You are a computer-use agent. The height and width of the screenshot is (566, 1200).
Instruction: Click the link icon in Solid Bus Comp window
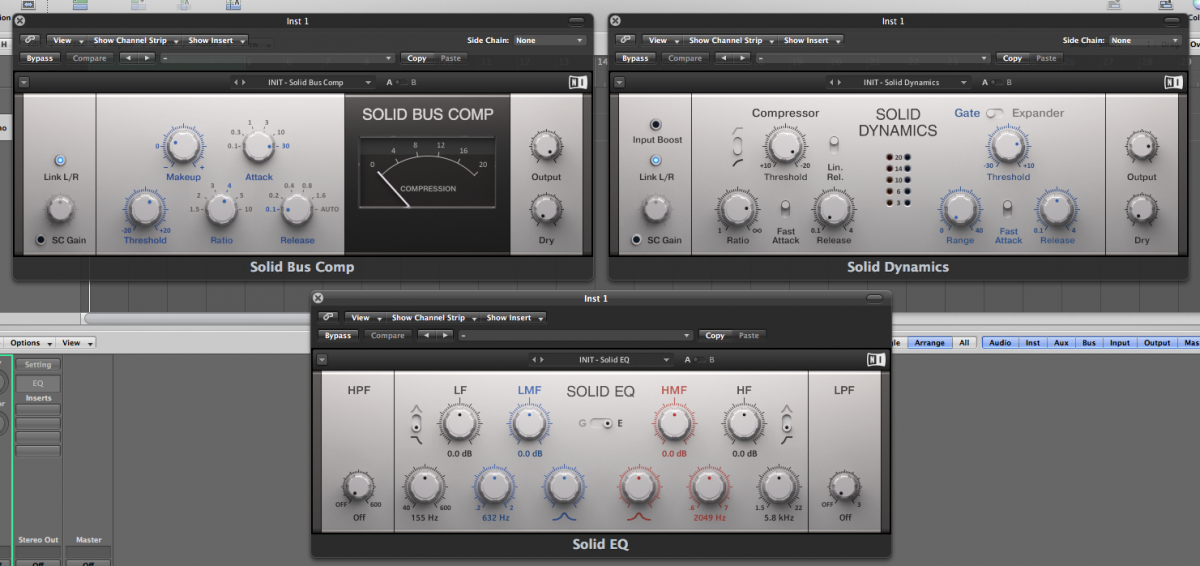tap(30, 41)
